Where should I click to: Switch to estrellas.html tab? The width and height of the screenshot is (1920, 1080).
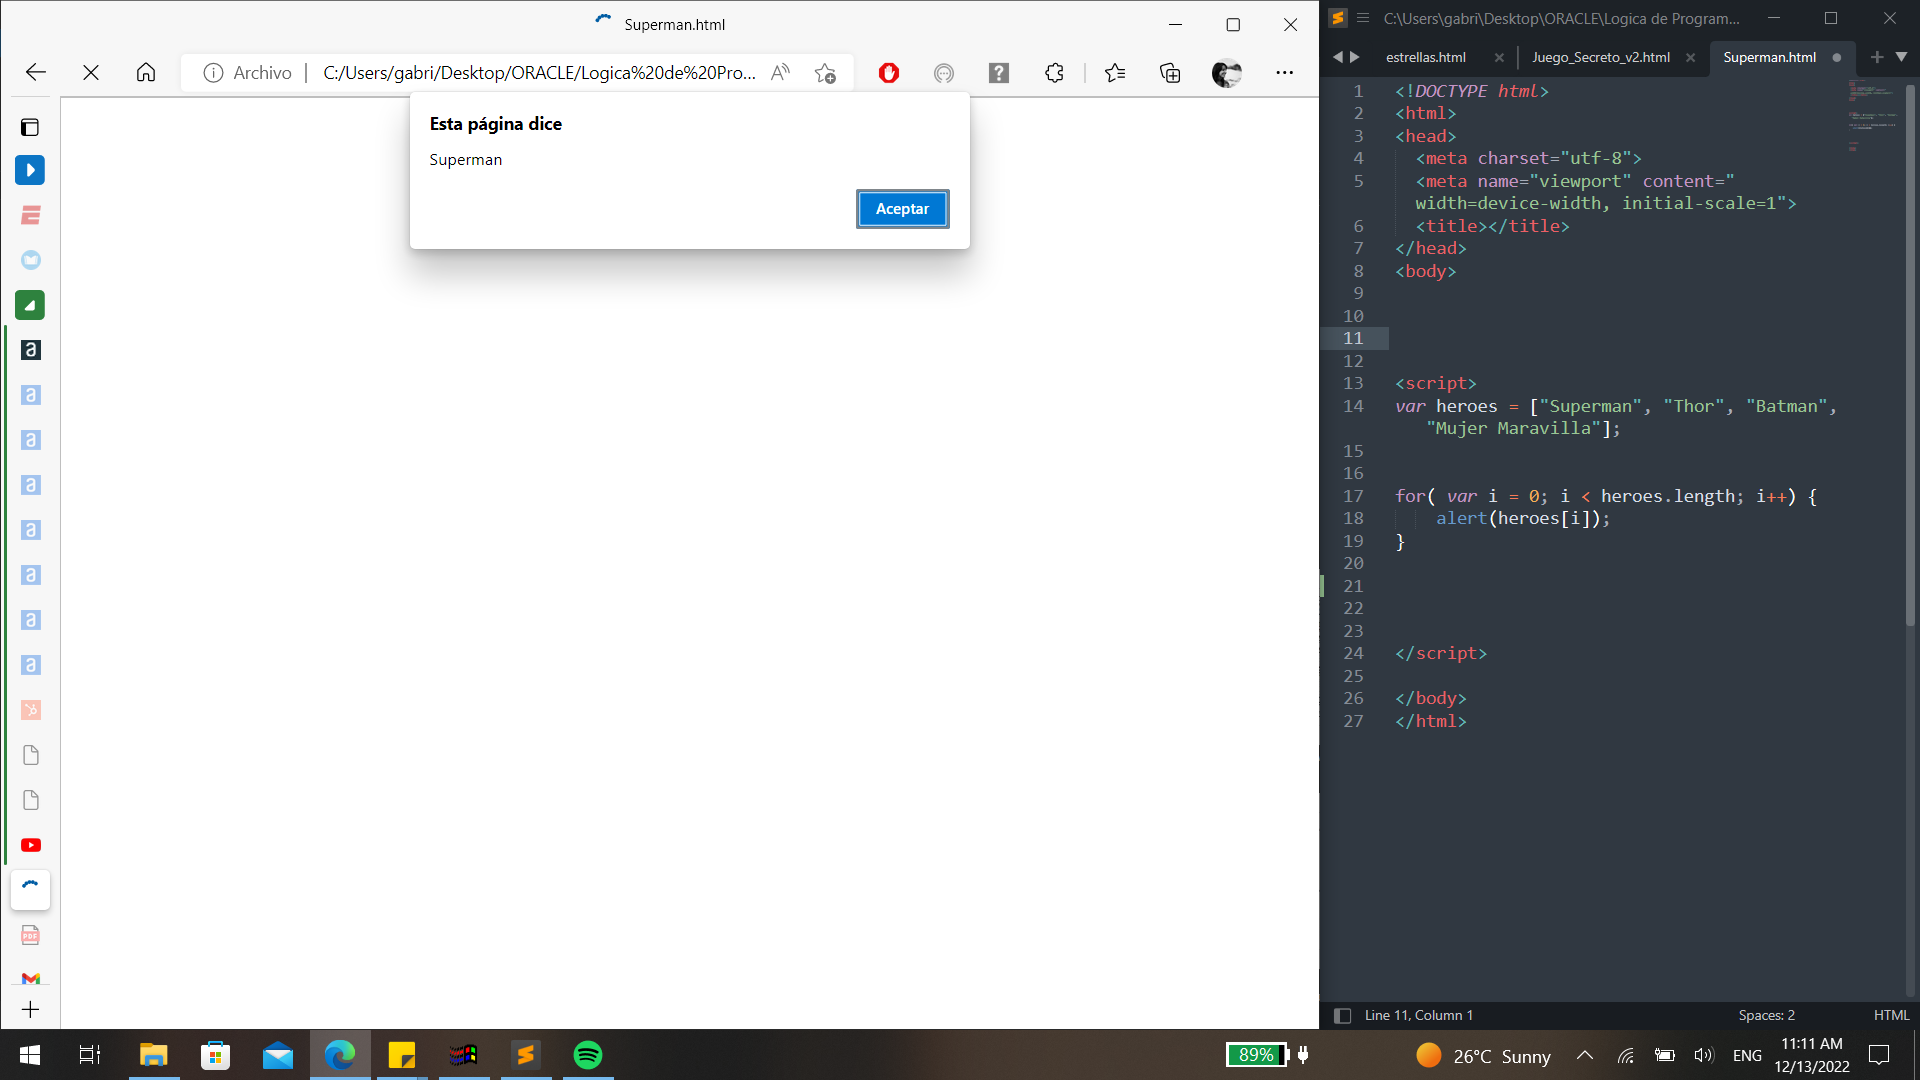1426,57
